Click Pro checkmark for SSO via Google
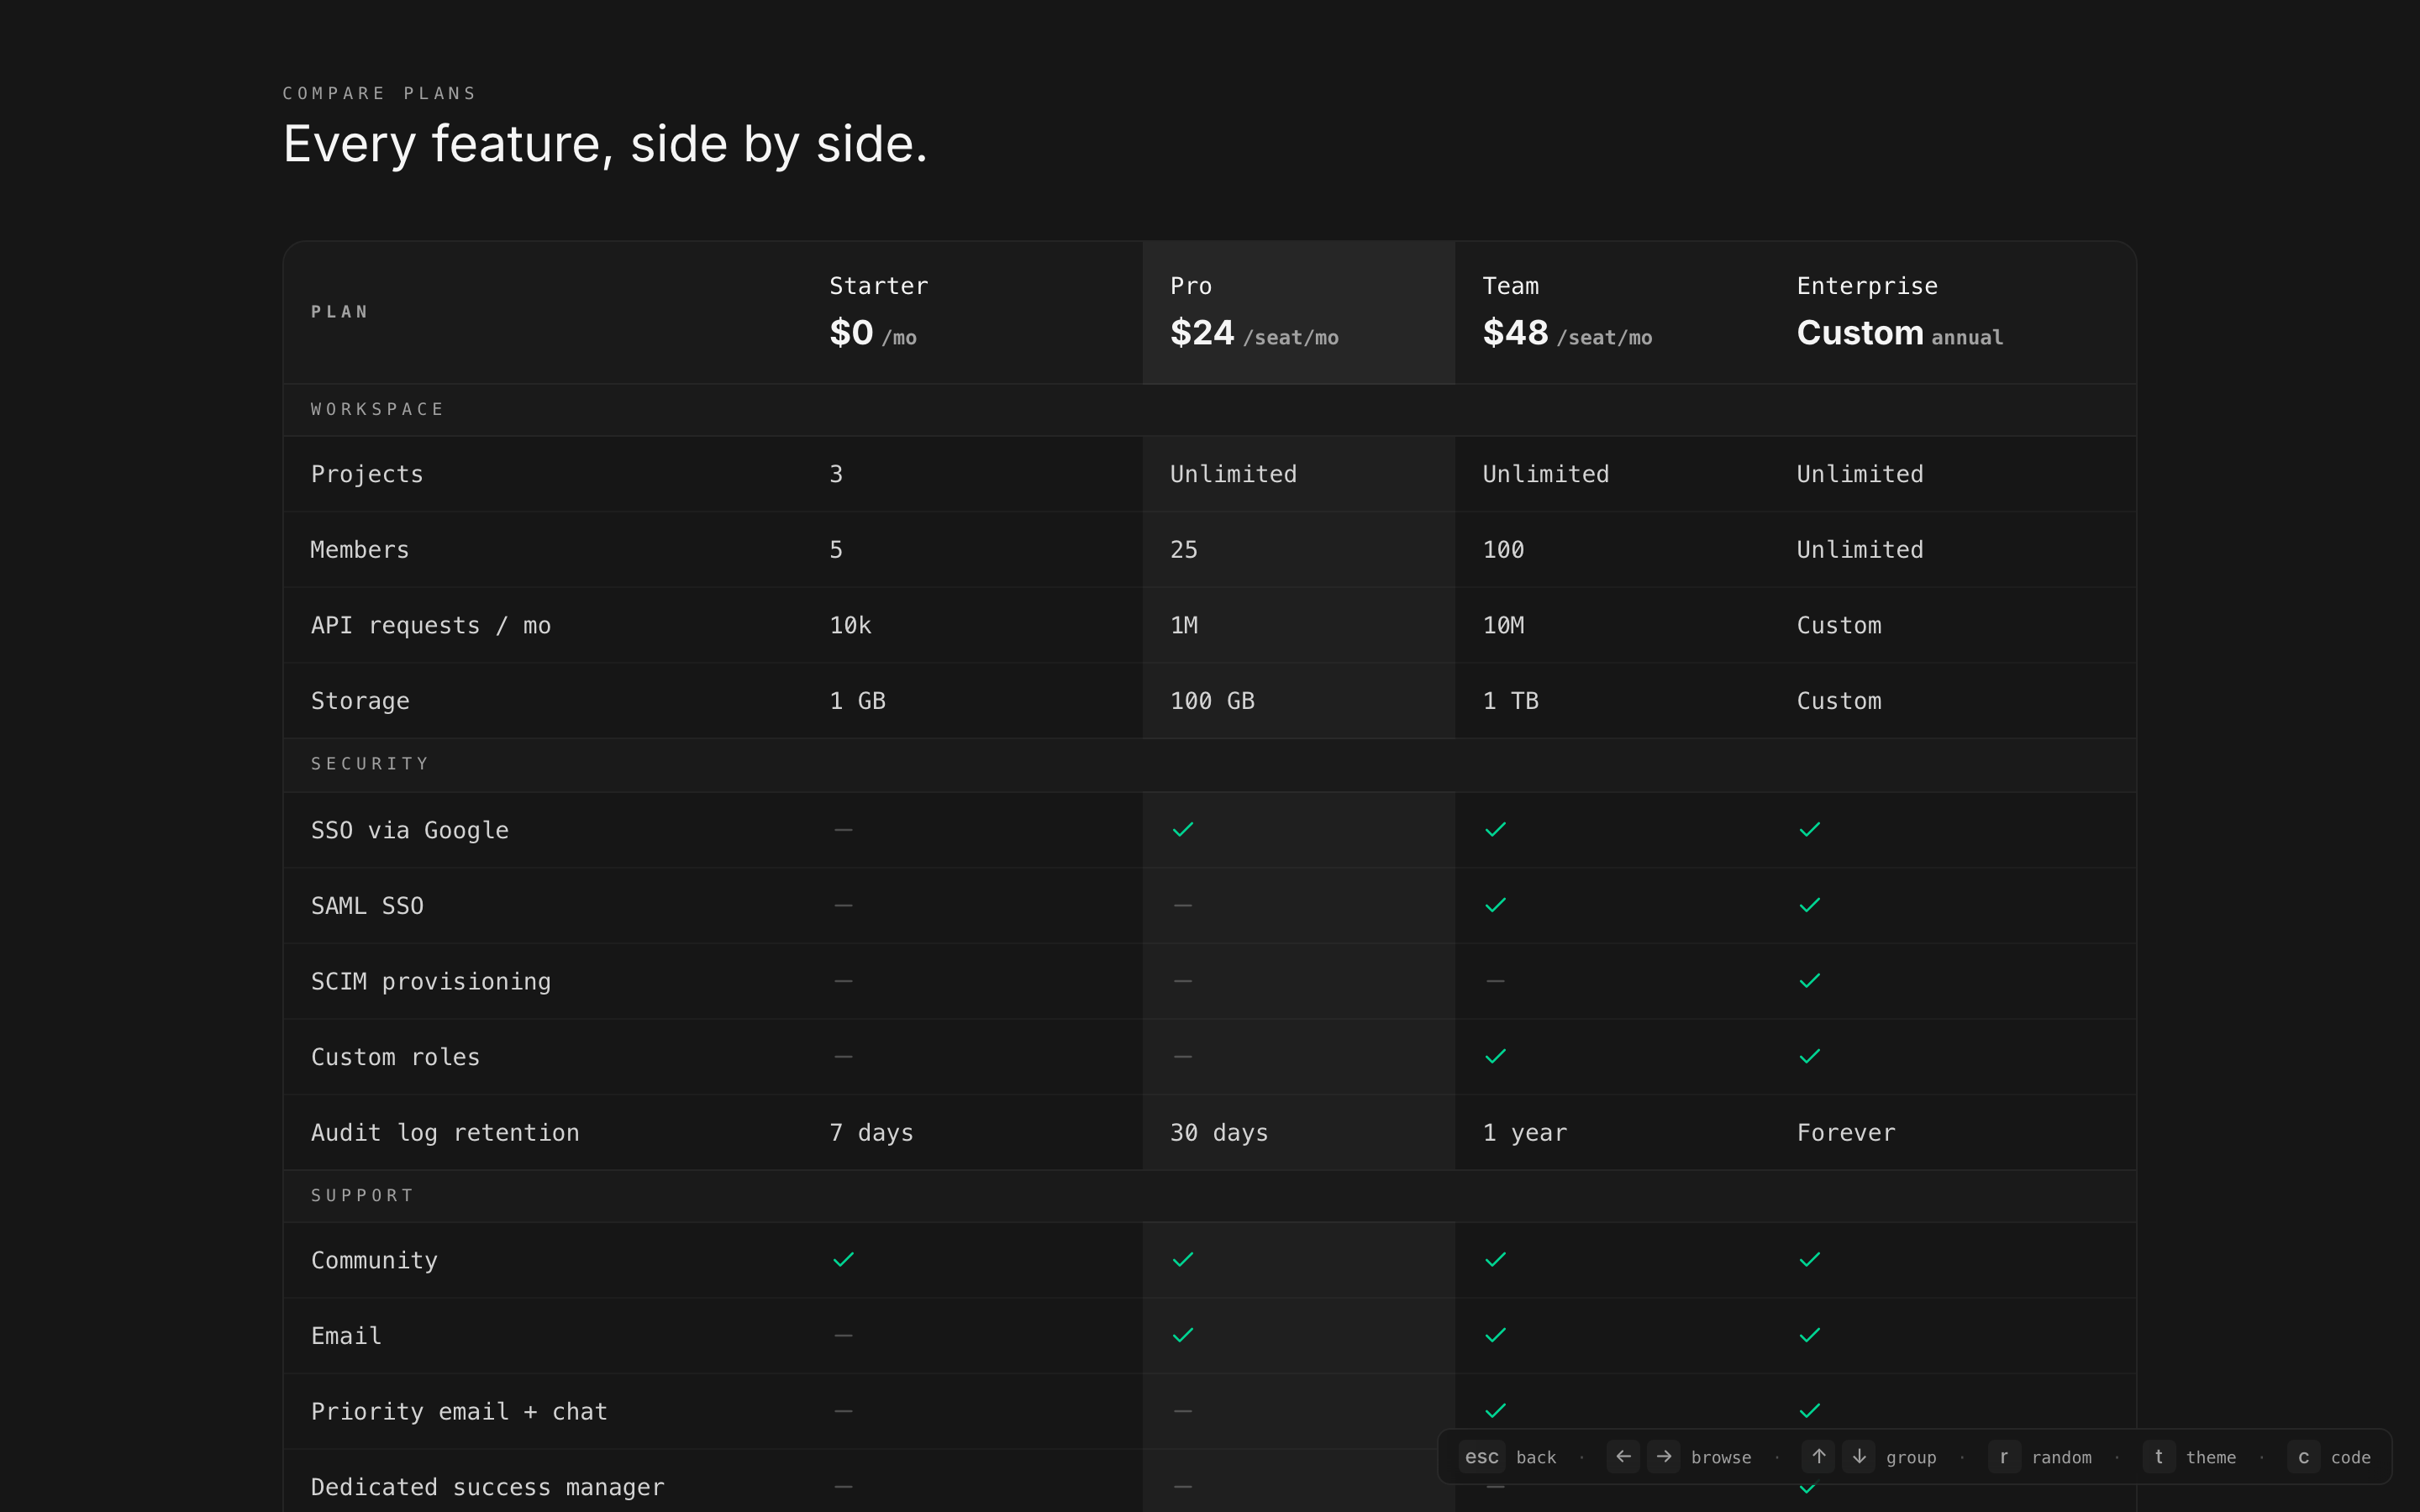Image resolution: width=2420 pixels, height=1512 pixels. click(1183, 830)
